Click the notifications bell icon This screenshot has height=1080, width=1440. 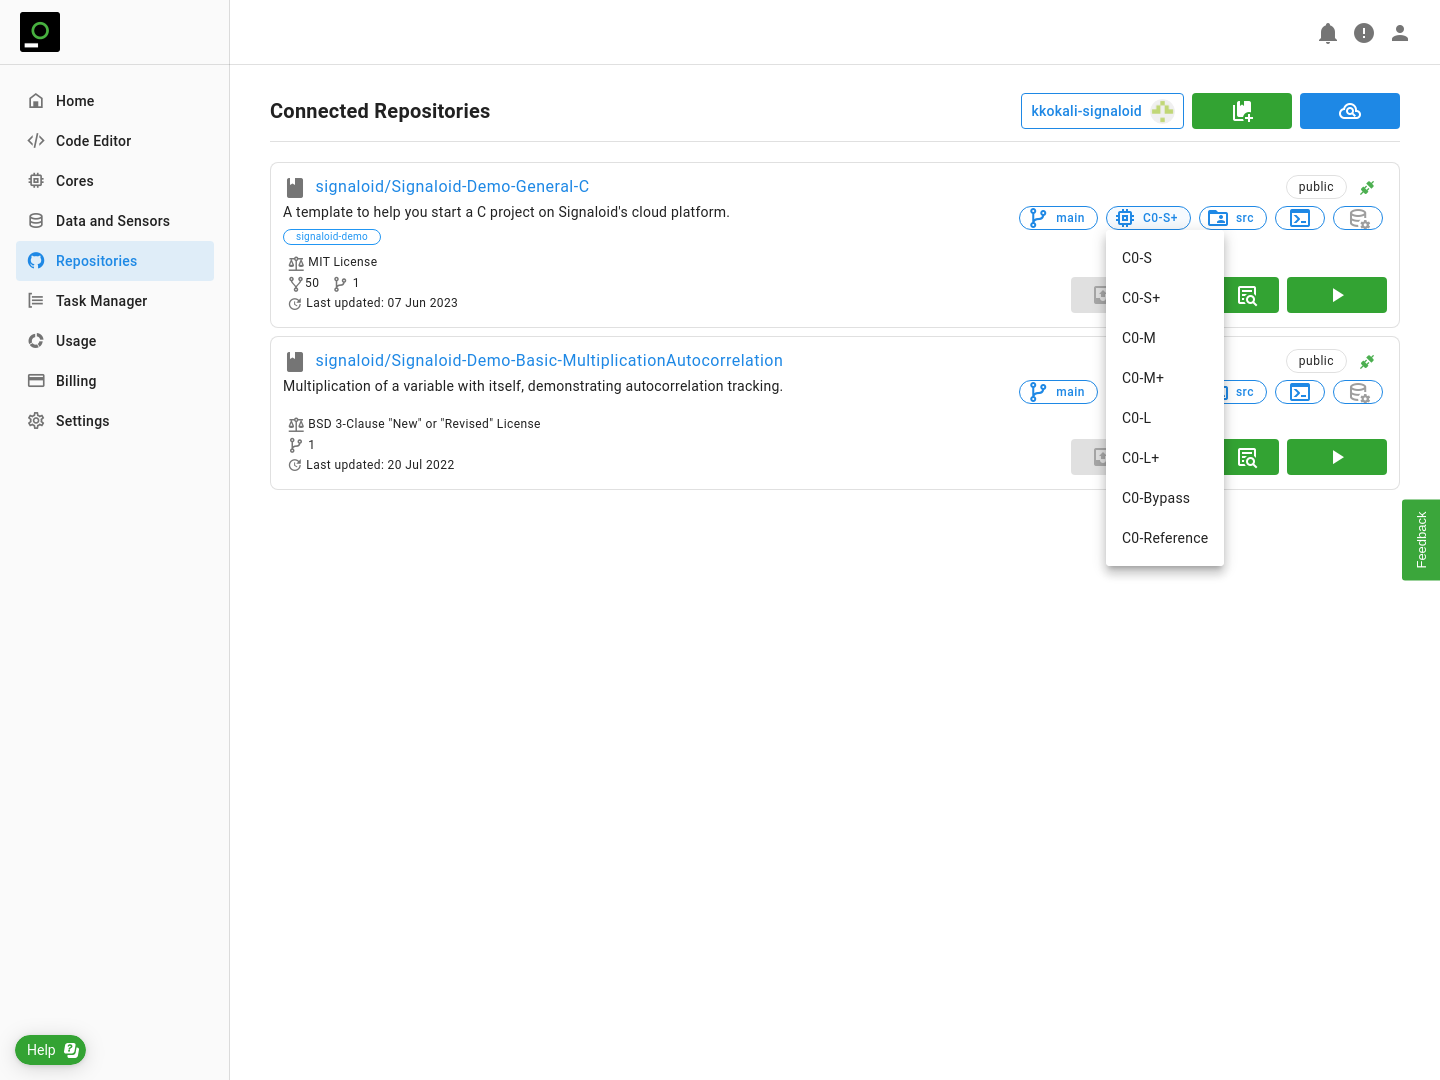(x=1328, y=33)
